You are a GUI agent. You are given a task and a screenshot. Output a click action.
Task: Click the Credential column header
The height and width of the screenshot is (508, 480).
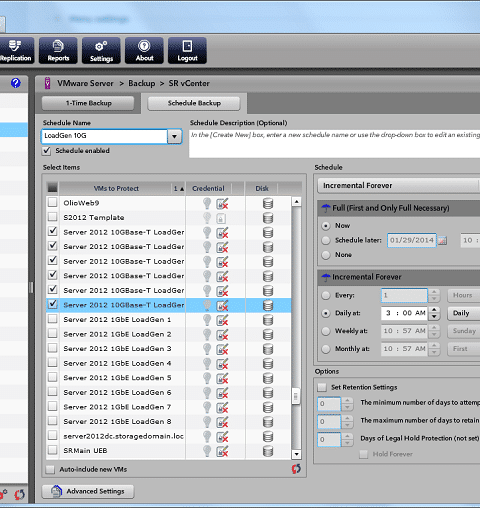[x=208, y=188]
